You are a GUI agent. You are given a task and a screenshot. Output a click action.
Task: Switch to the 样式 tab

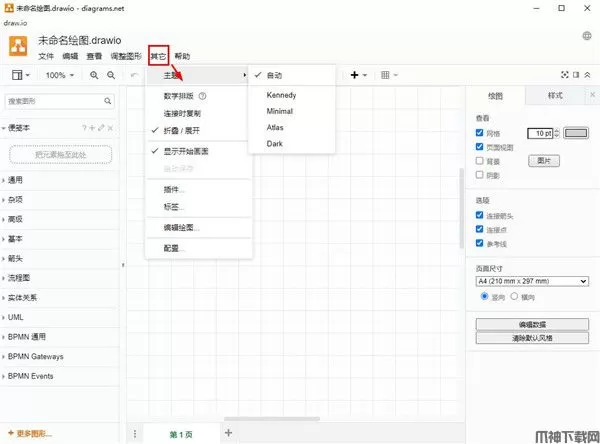555,95
